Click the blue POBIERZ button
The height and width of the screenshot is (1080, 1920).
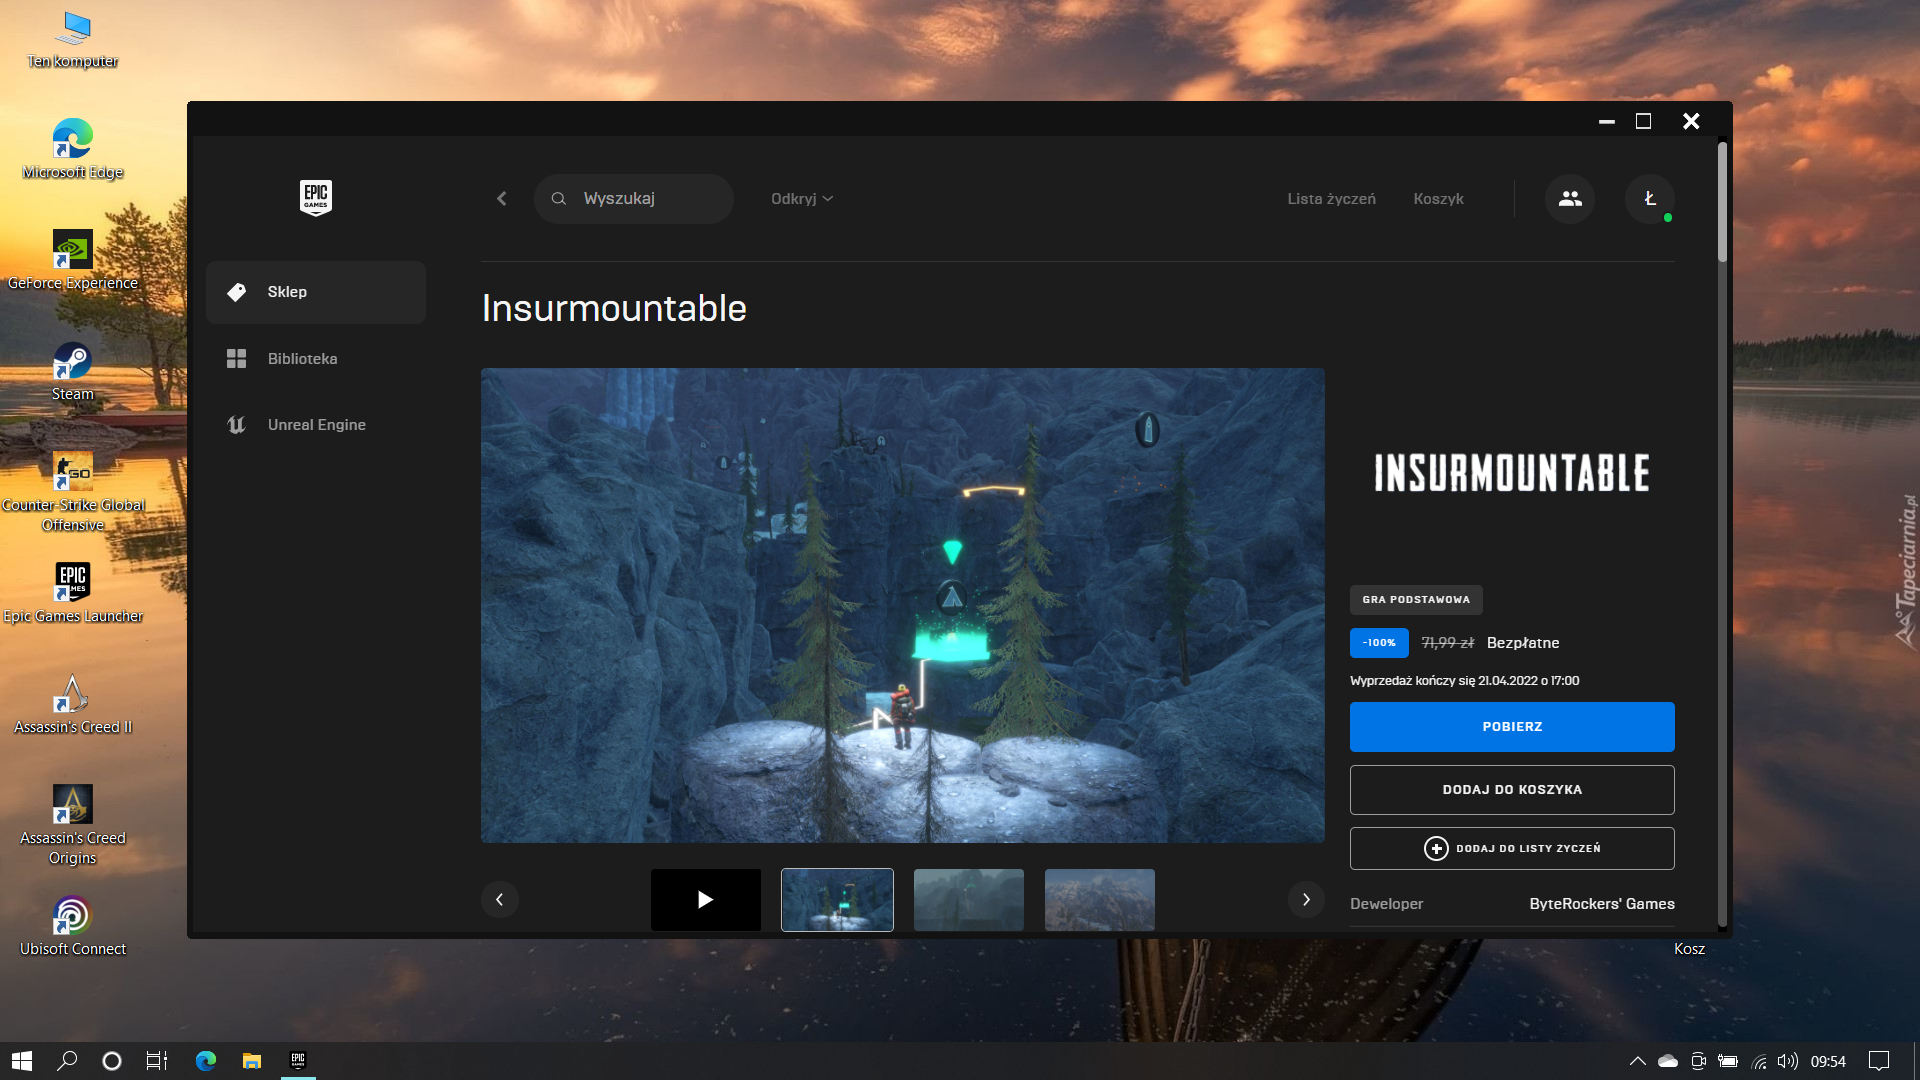click(x=1511, y=726)
